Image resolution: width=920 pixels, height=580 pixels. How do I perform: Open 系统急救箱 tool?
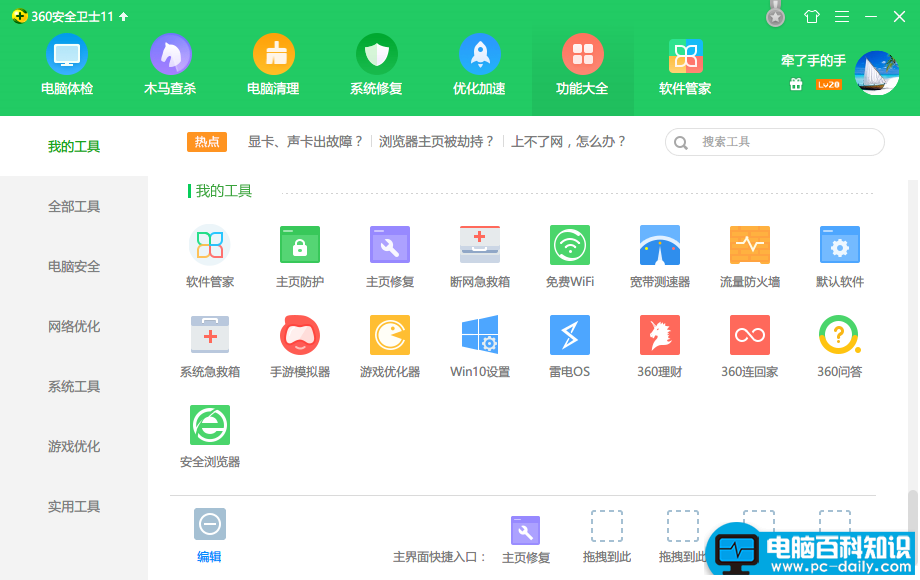(210, 346)
